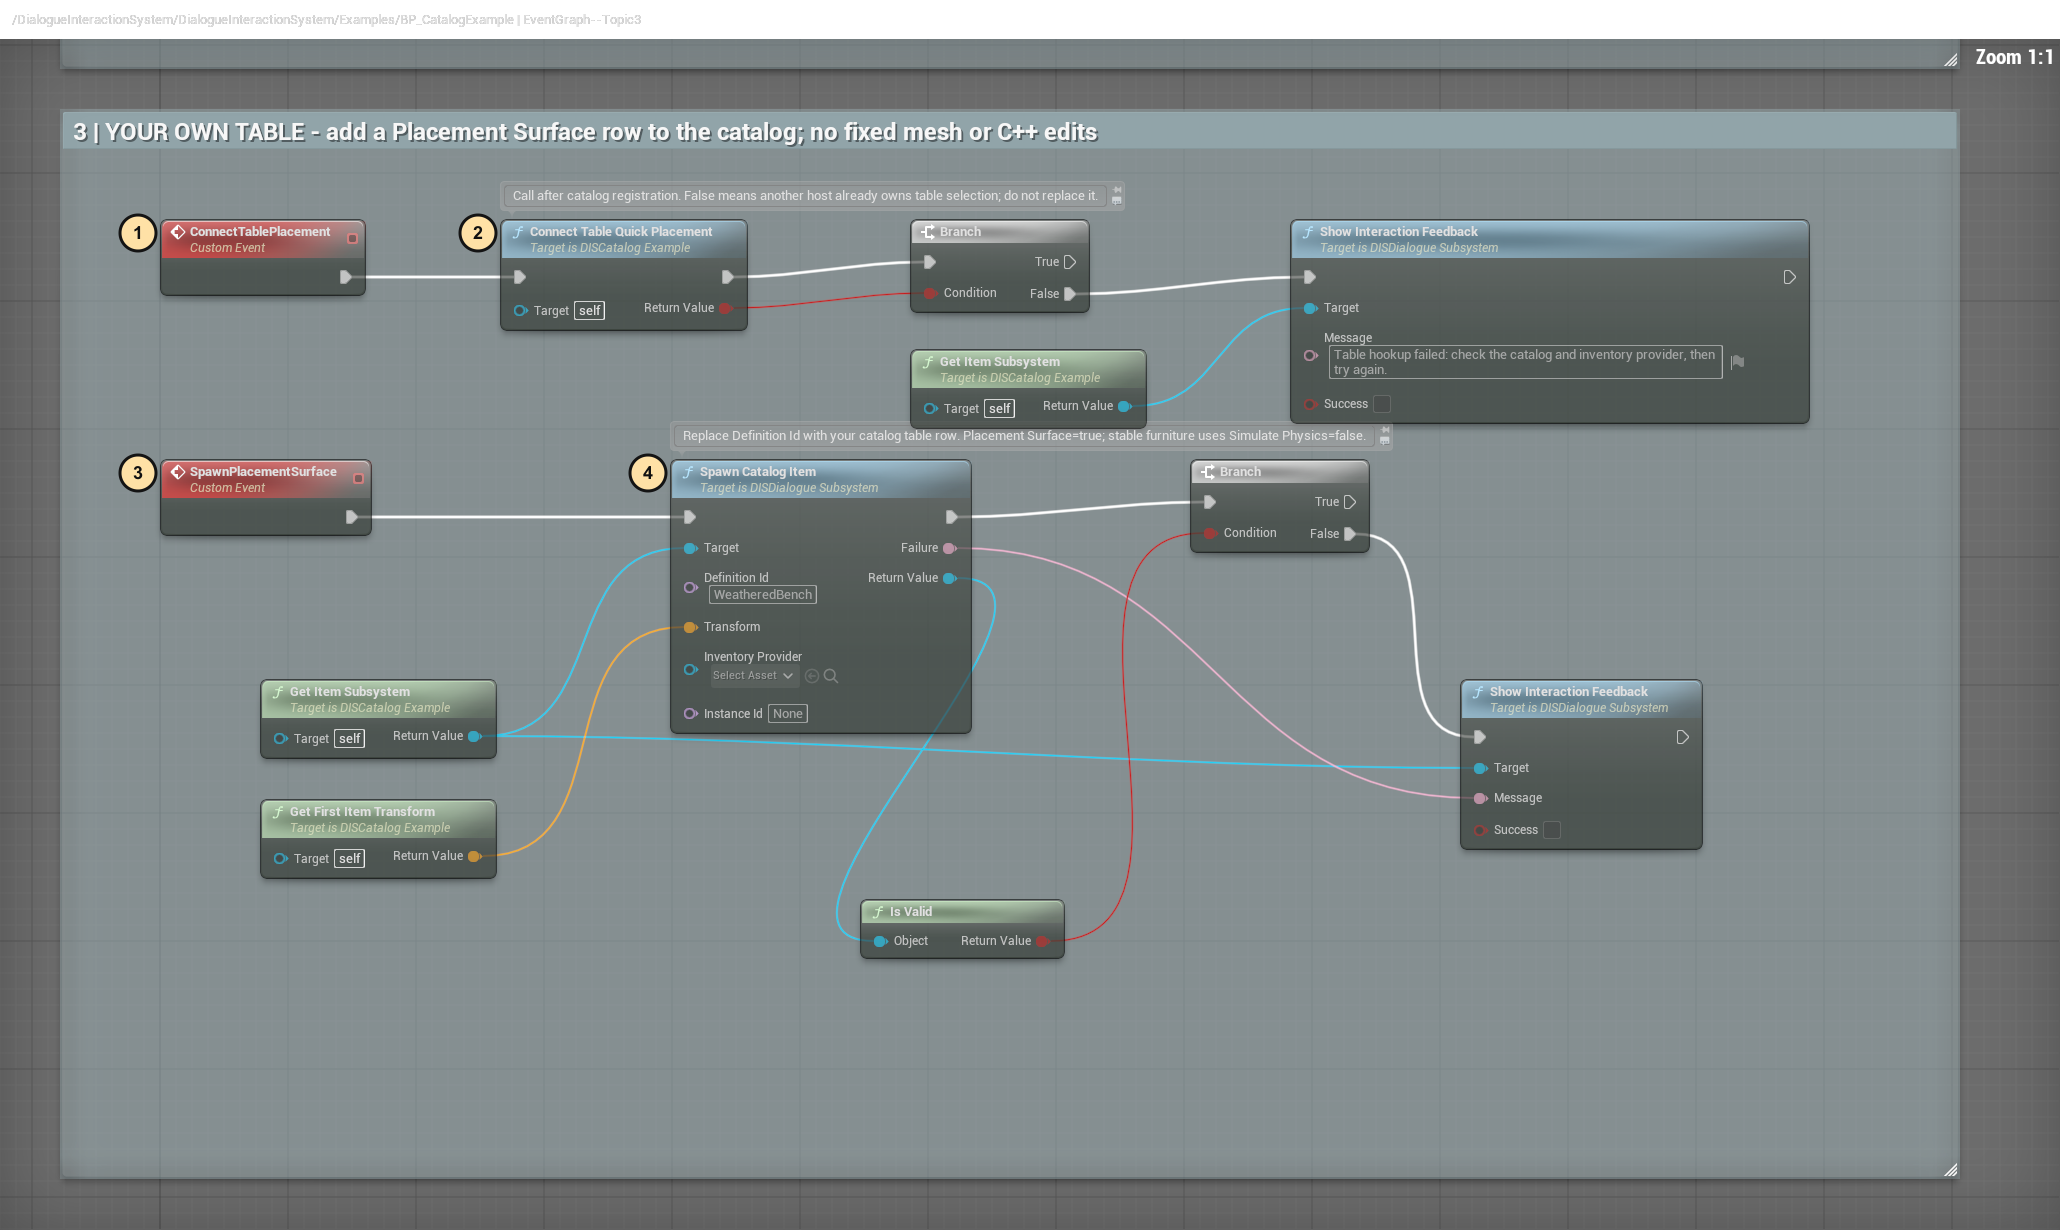Click the exec output arrow of ConnectTablePlacement event
This screenshot has height=1230, width=2060.
[346, 277]
